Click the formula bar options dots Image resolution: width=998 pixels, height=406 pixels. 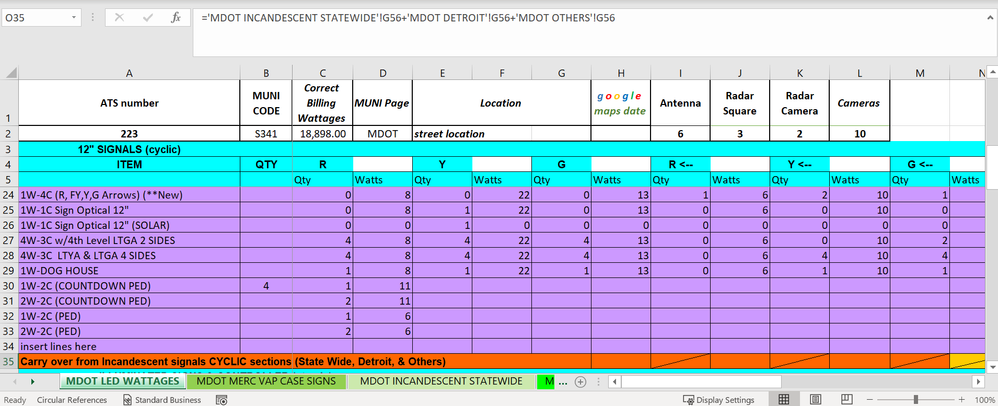(93, 18)
